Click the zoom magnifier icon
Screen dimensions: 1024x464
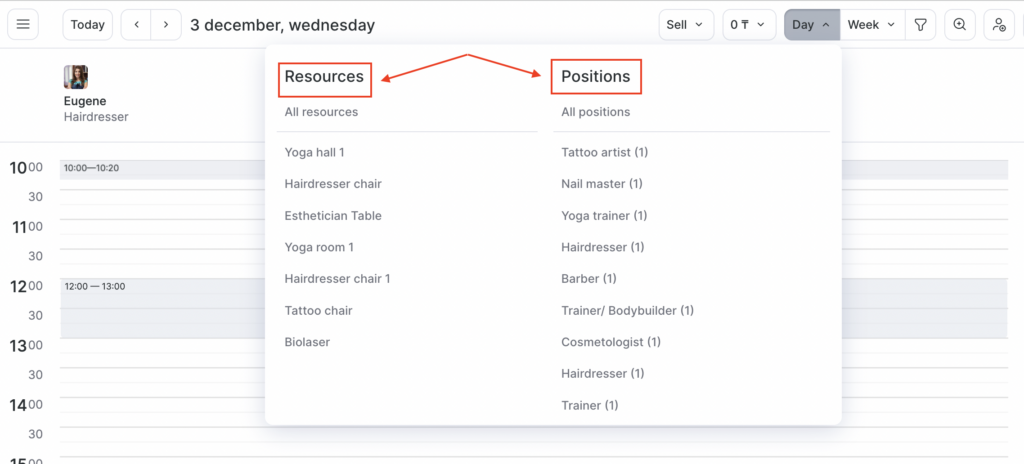(960, 25)
